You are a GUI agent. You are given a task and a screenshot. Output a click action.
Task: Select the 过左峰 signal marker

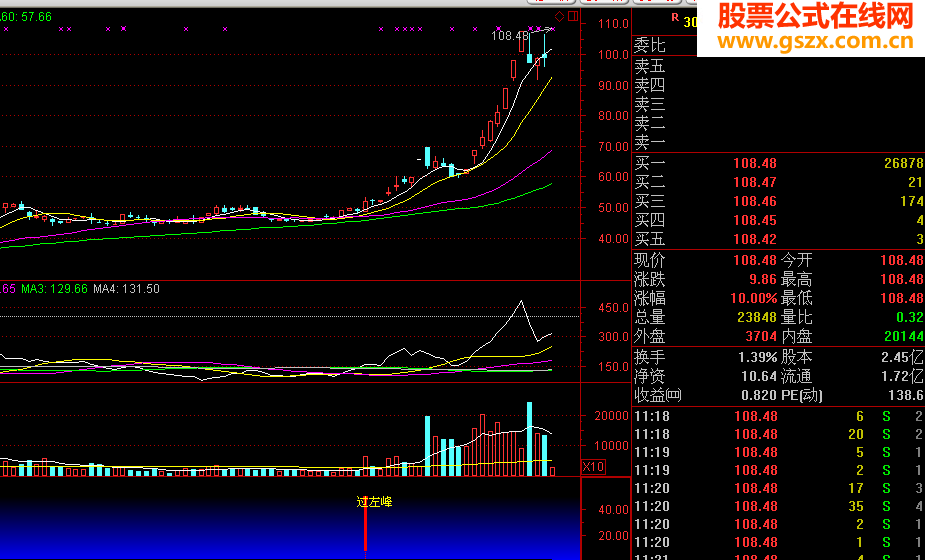point(374,502)
